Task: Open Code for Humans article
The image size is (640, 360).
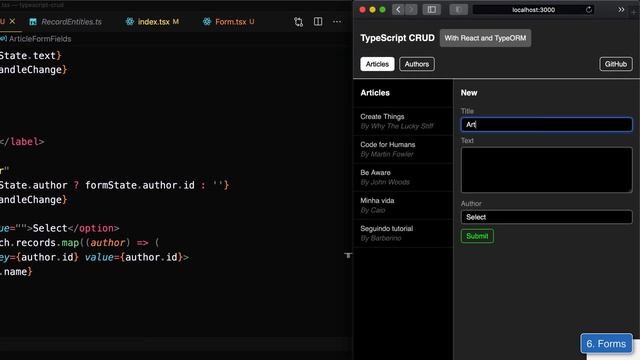Action: (x=403, y=149)
